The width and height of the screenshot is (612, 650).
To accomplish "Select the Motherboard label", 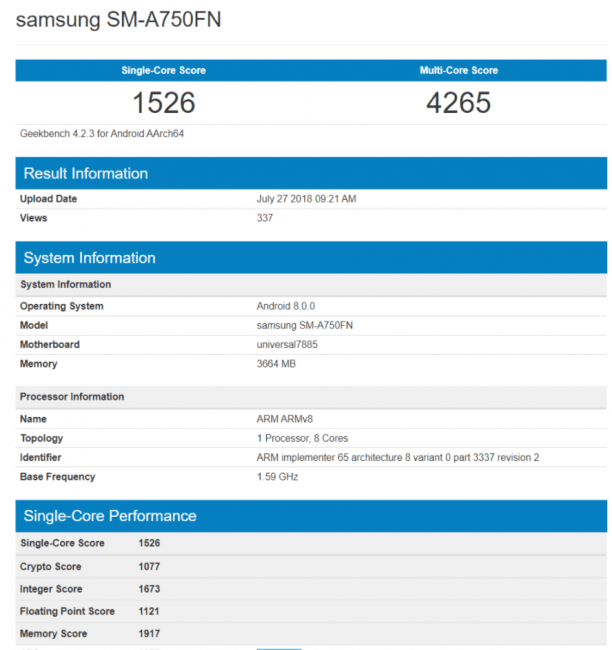I will [x=49, y=344].
